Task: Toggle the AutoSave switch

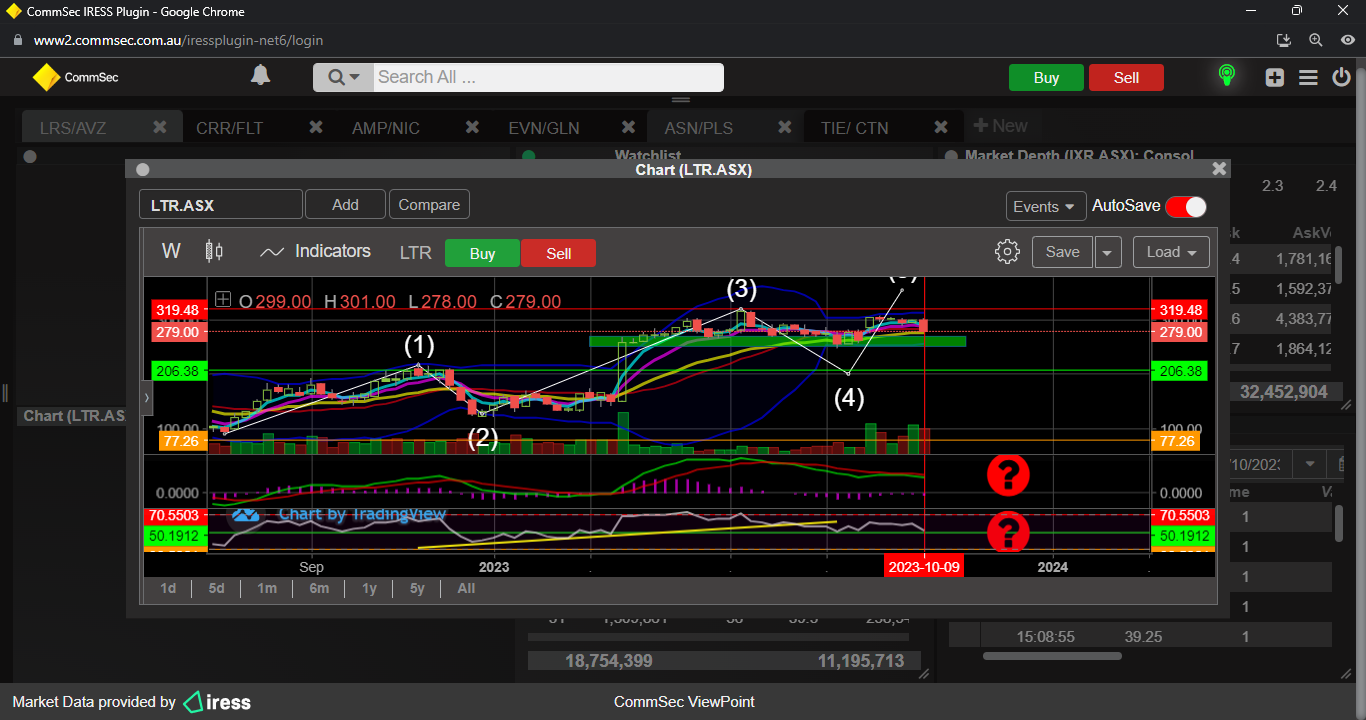Action: click(1186, 206)
